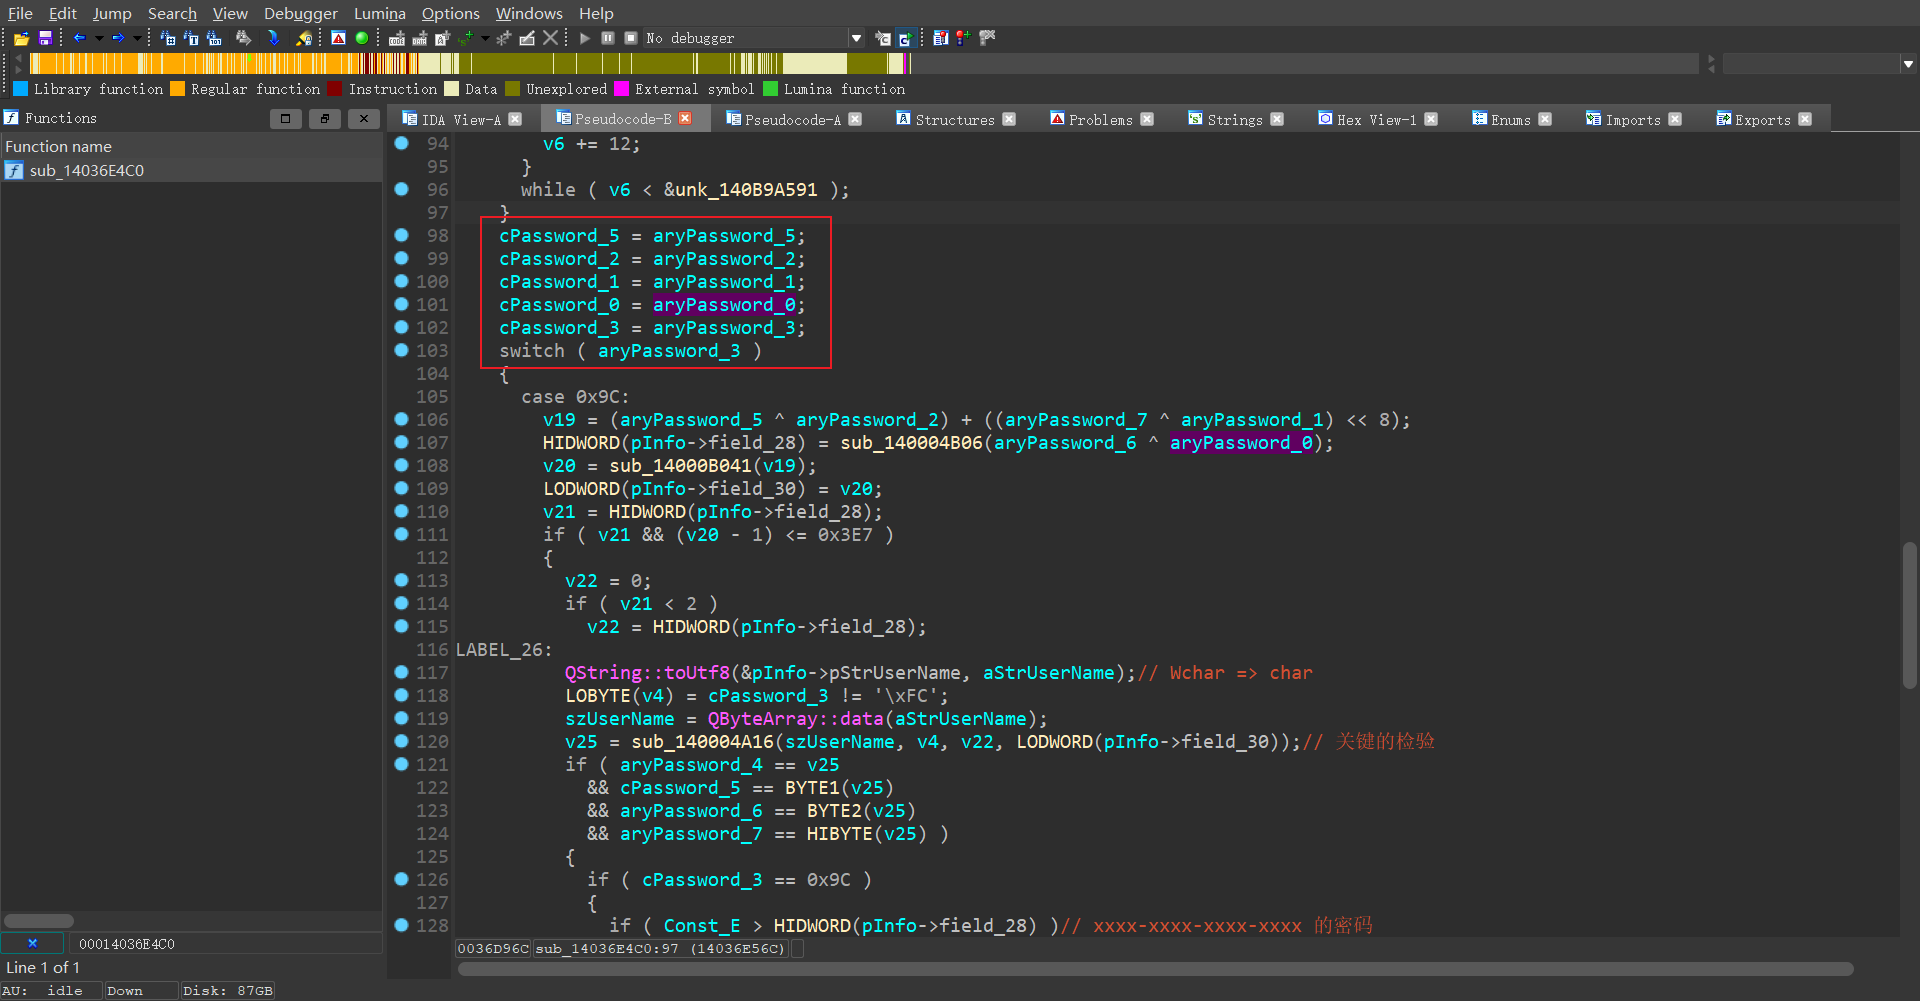Close the Hex View-1 tab
Image resolution: width=1920 pixels, height=1001 pixels.
(1431, 119)
